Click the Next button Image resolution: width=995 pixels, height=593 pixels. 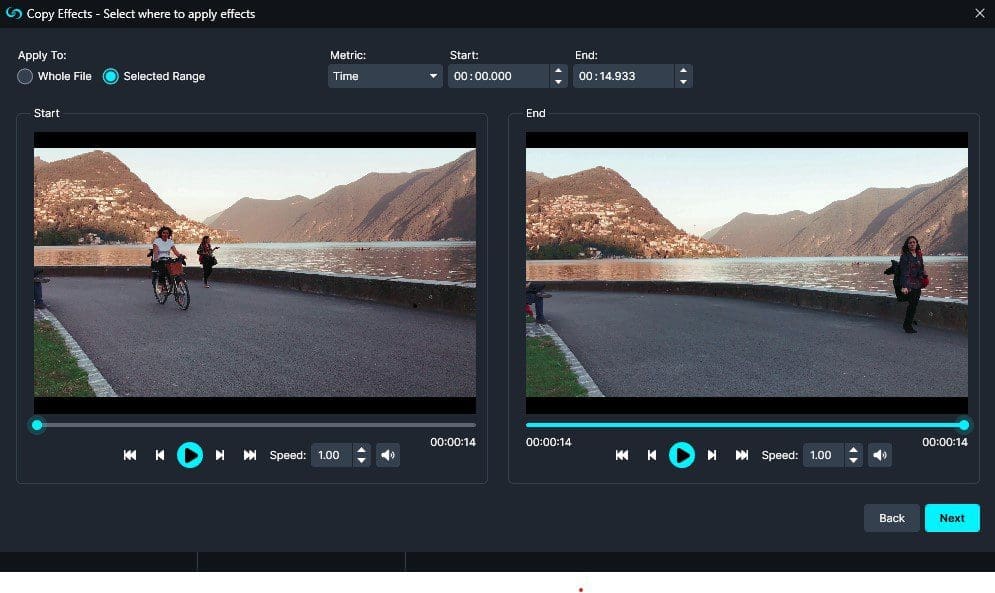pos(951,518)
